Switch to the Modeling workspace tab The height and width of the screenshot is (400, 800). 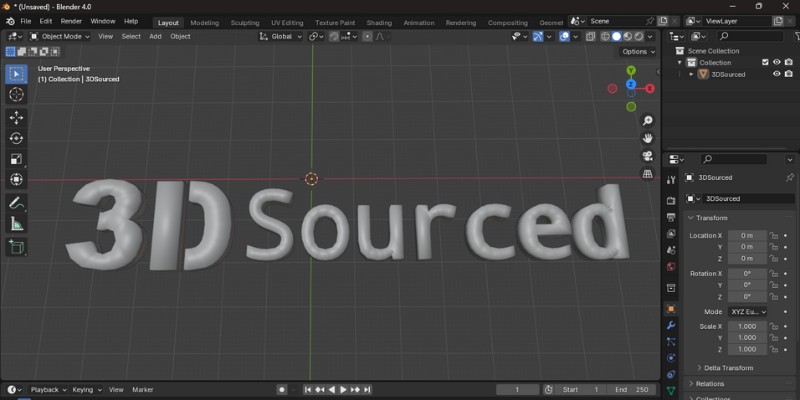(205, 22)
